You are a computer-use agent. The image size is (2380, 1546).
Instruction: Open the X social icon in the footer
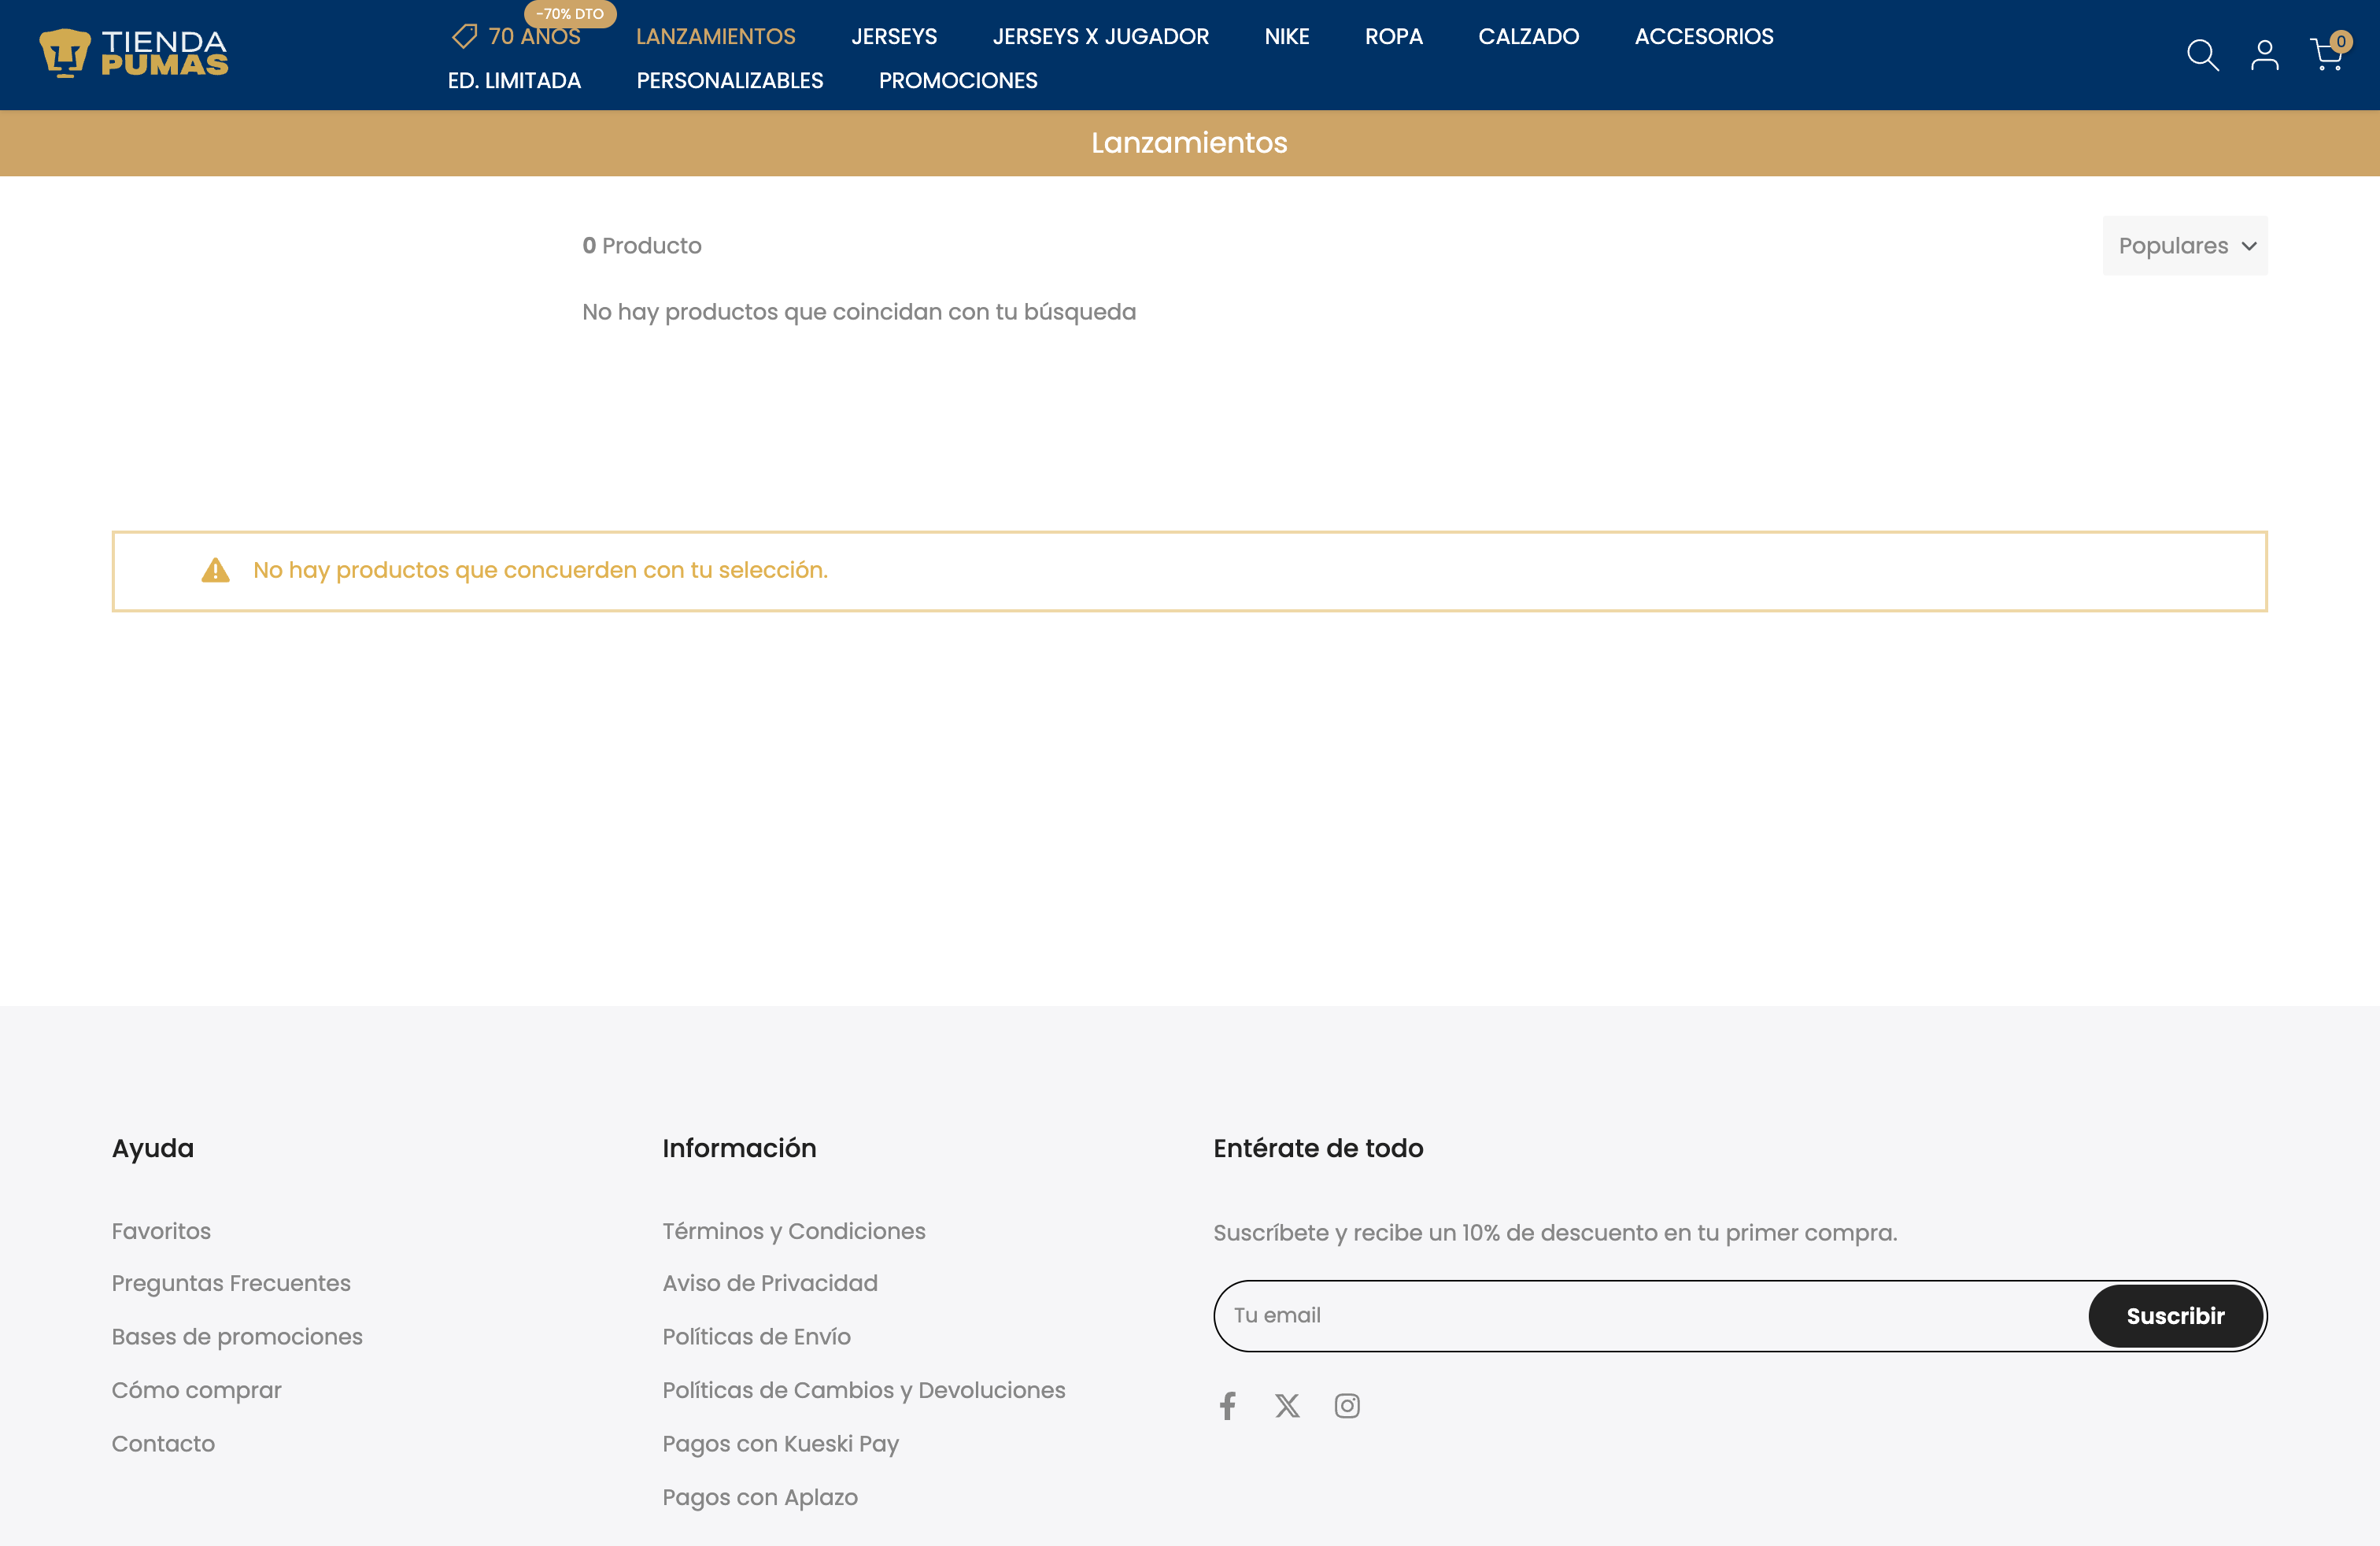(x=1287, y=1405)
